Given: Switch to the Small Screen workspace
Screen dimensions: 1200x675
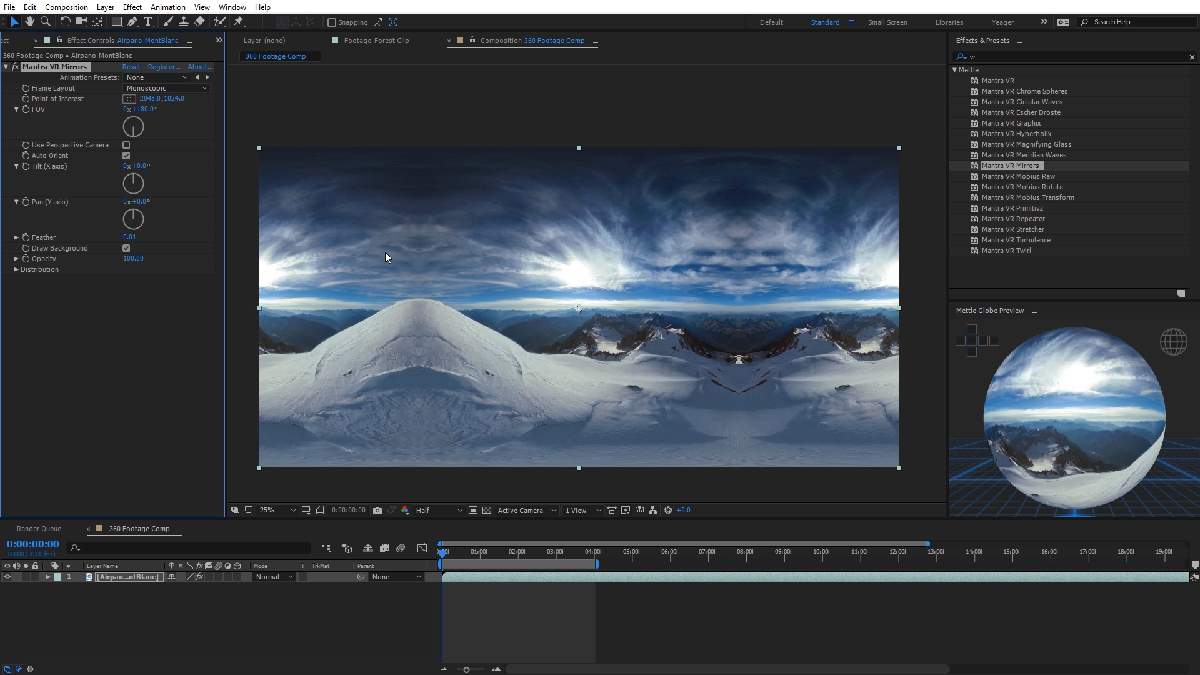Looking at the screenshot, I should 887,22.
